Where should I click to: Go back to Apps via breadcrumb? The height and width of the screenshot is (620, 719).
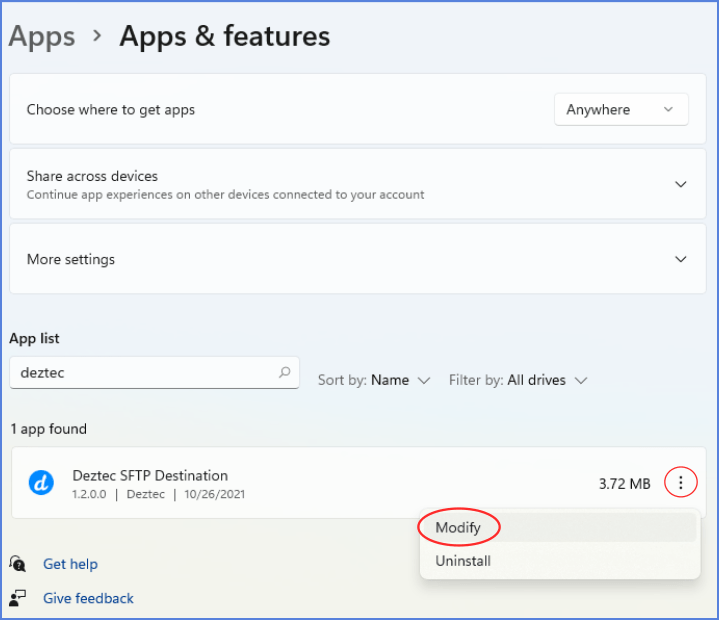pyautogui.click(x=42, y=36)
